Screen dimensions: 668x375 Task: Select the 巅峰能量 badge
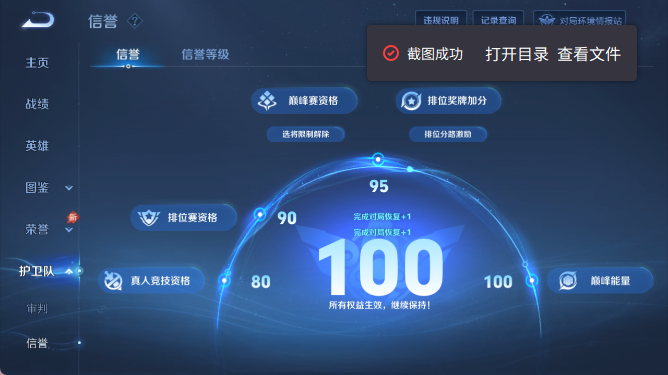point(600,280)
